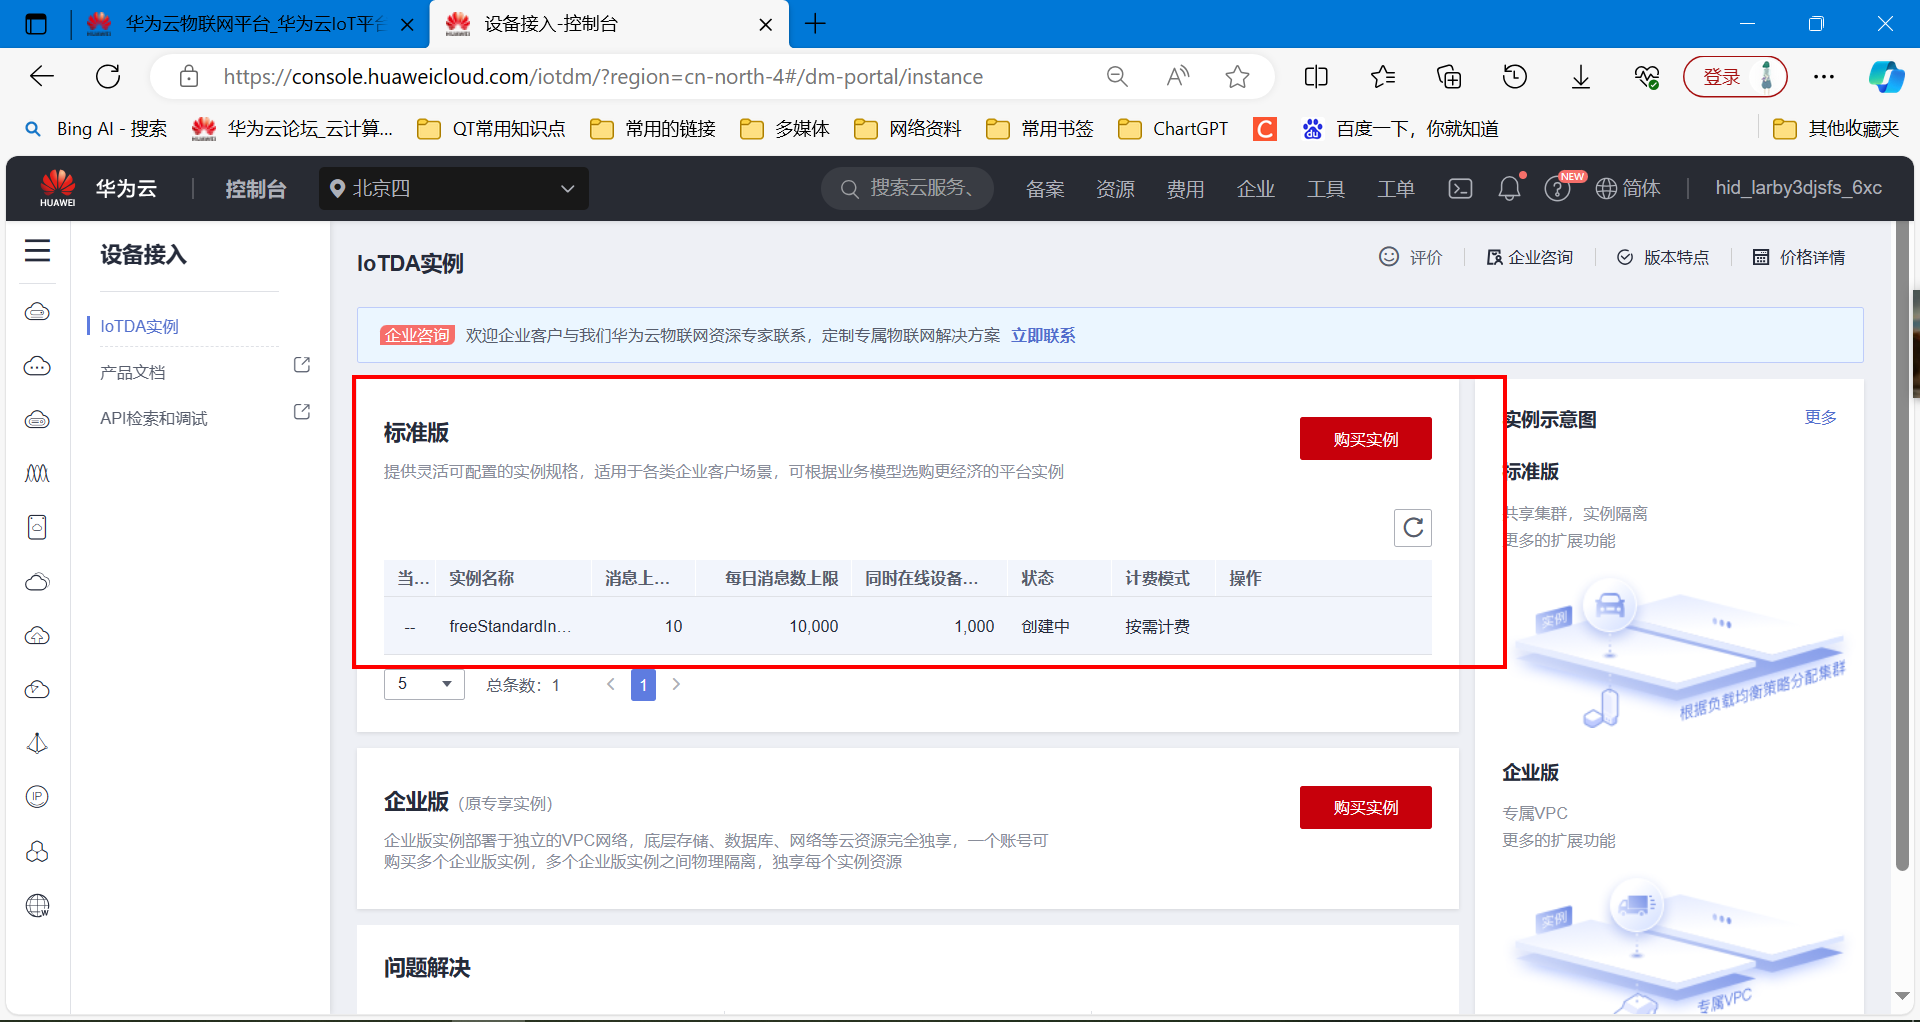Viewport: 1920px width, 1022px height.
Task: Click the browser address bar URL
Action: (603, 77)
